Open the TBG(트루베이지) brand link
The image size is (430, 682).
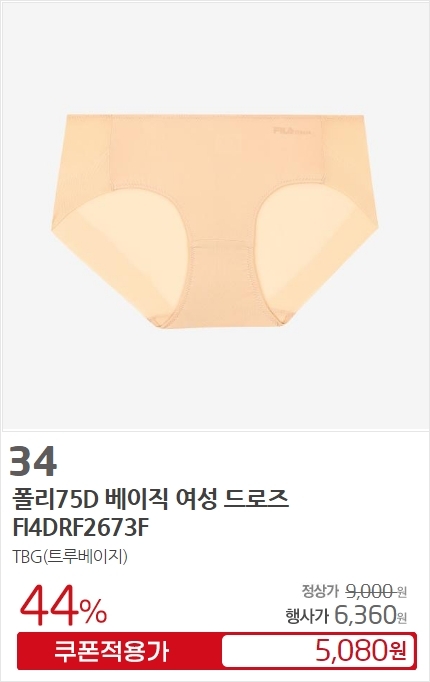[70, 557]
